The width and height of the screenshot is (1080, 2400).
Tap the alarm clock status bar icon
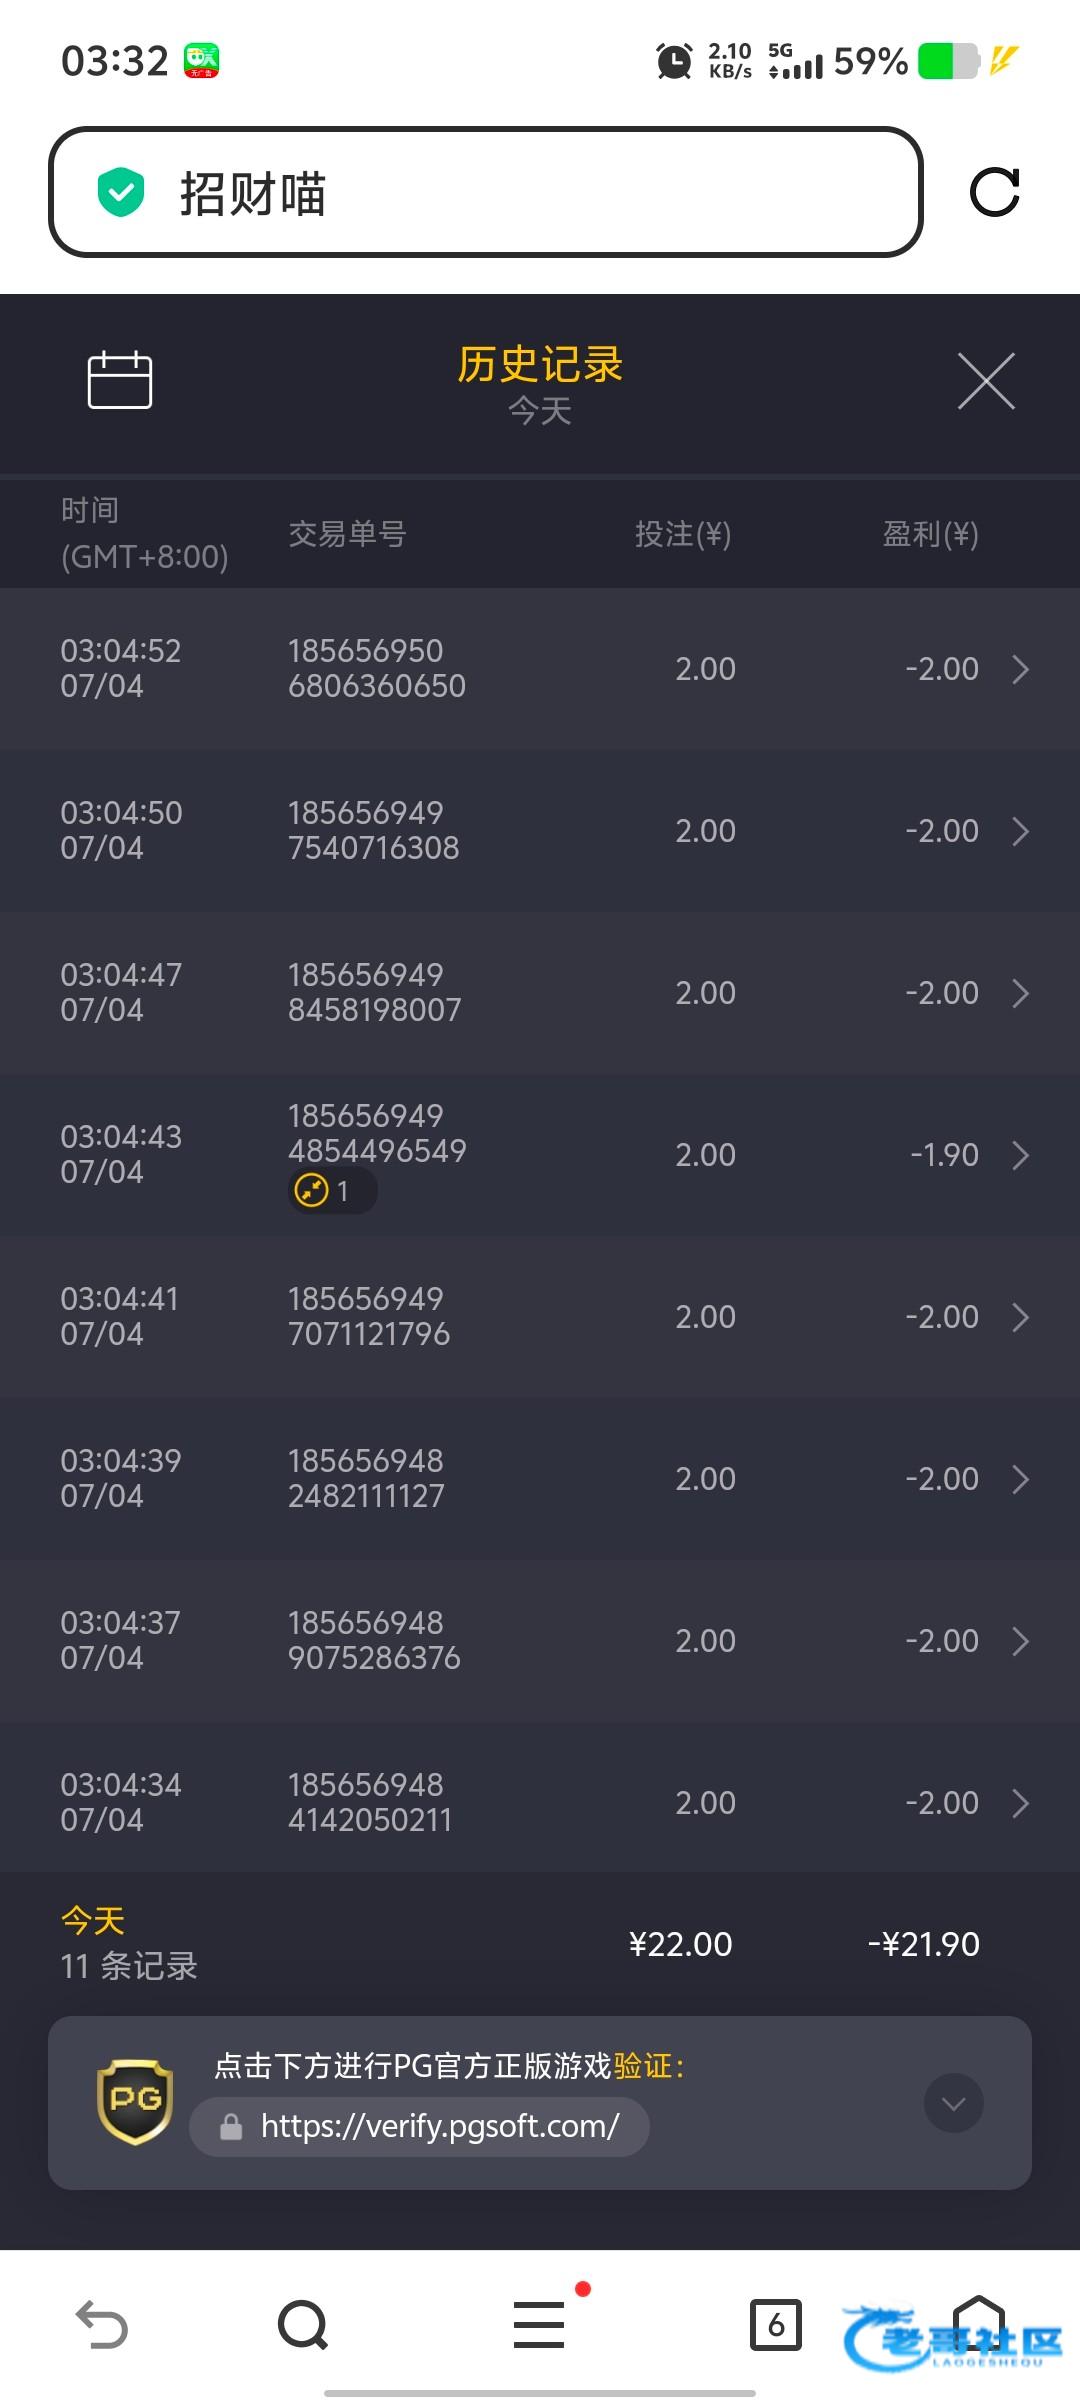click(674, 61)
